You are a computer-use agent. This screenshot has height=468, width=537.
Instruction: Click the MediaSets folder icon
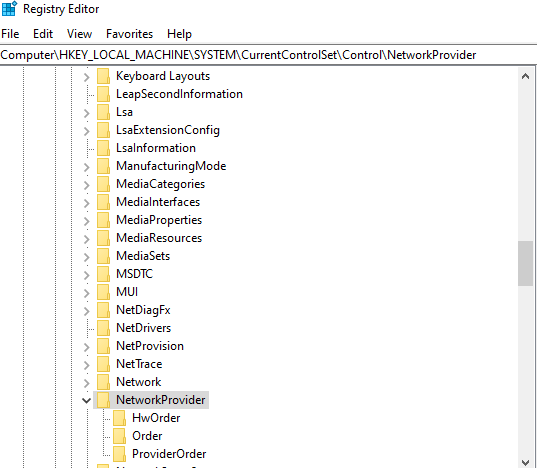(x=103, y=256)
